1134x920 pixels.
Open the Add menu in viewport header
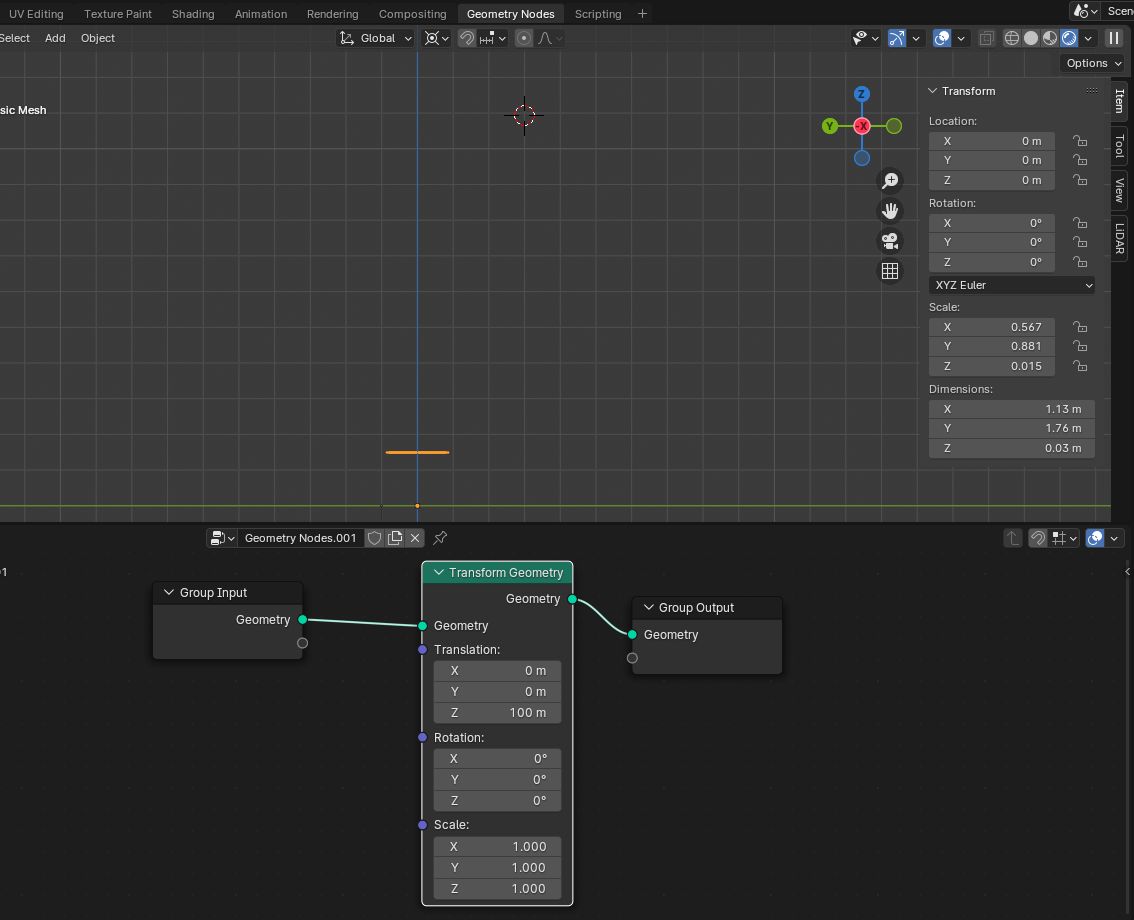pyautogui.click(x=55, y=38)
